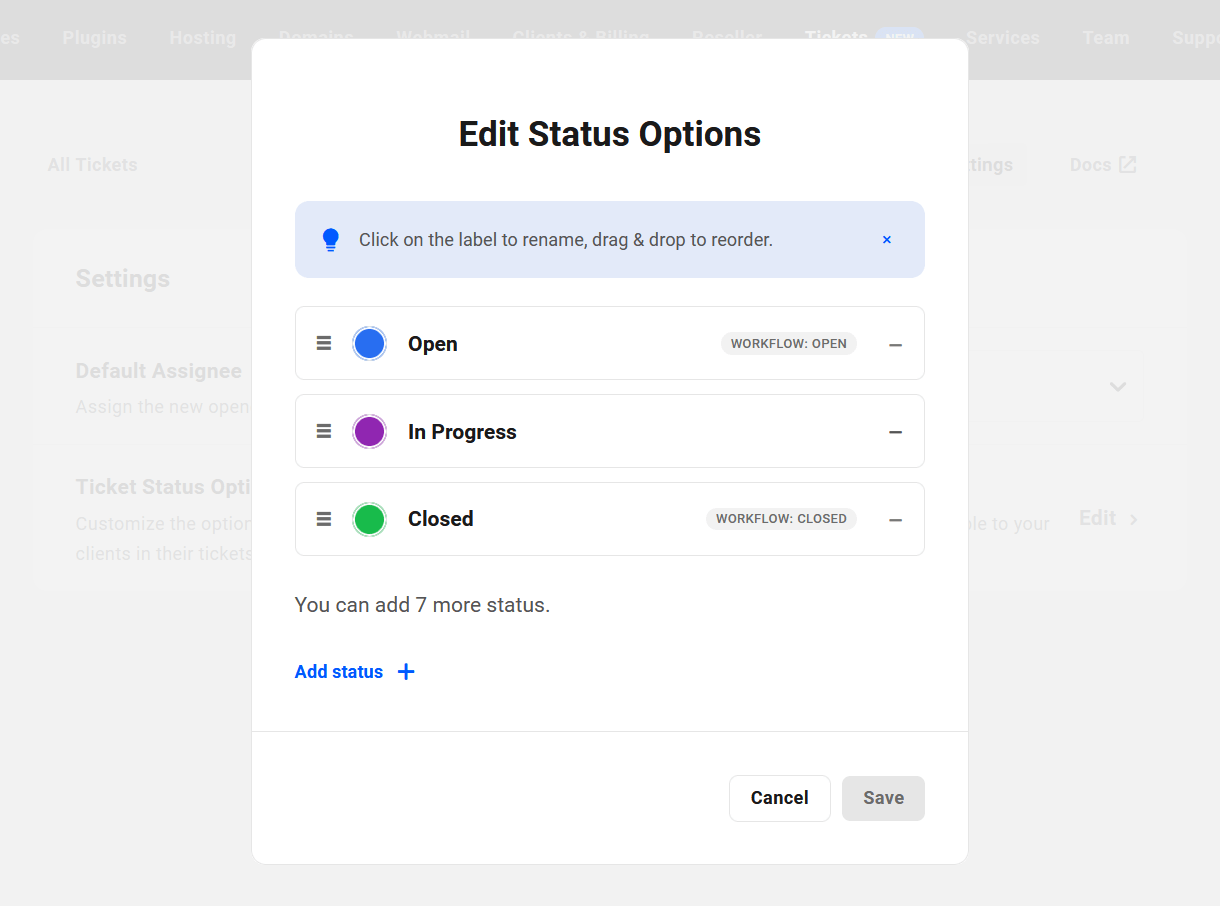The image size is (1220, 906).
Task: Cancel editing status options
Action: 779,798
